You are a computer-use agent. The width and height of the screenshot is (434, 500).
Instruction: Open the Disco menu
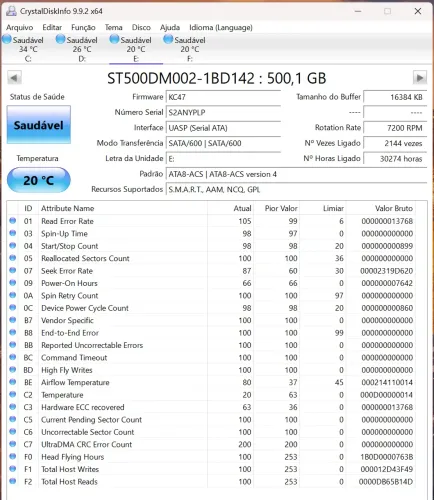coord(141,27)
